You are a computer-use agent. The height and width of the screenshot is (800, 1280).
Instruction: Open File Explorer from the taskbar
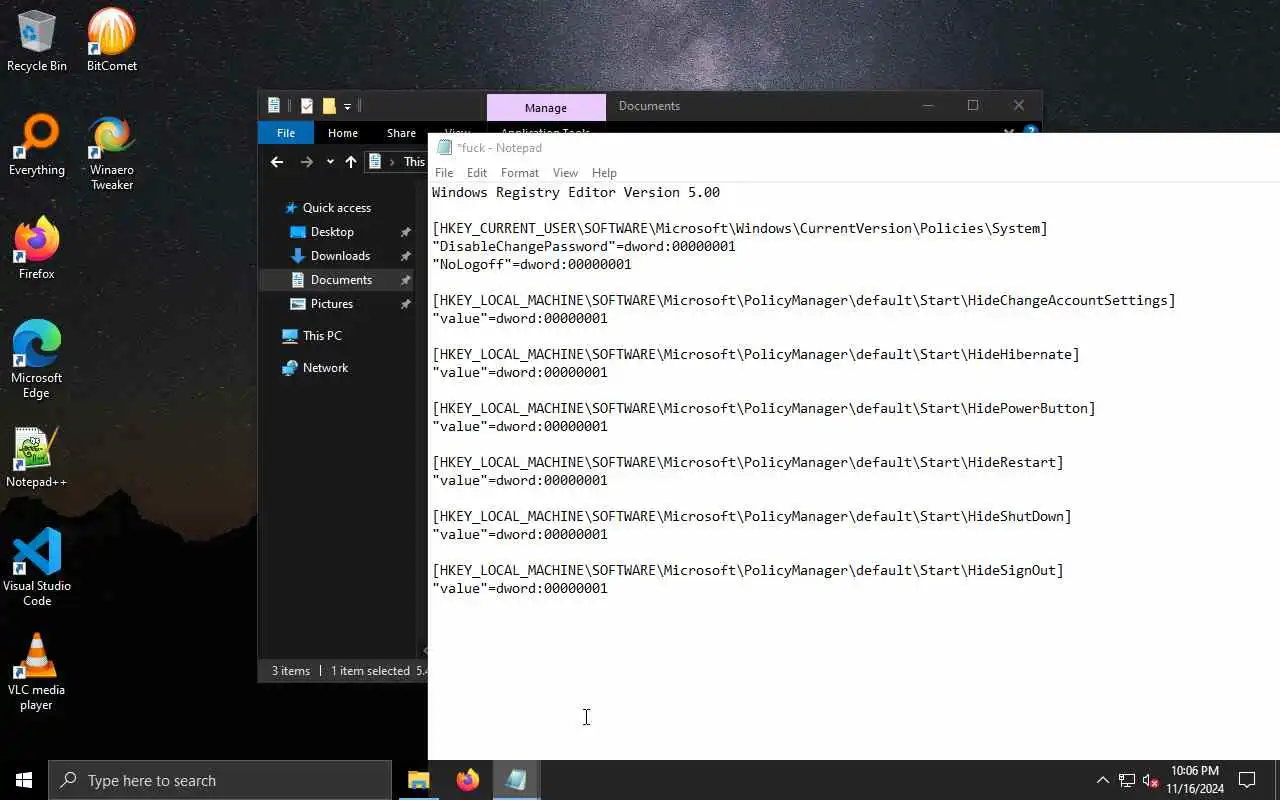tap(418, 780)
